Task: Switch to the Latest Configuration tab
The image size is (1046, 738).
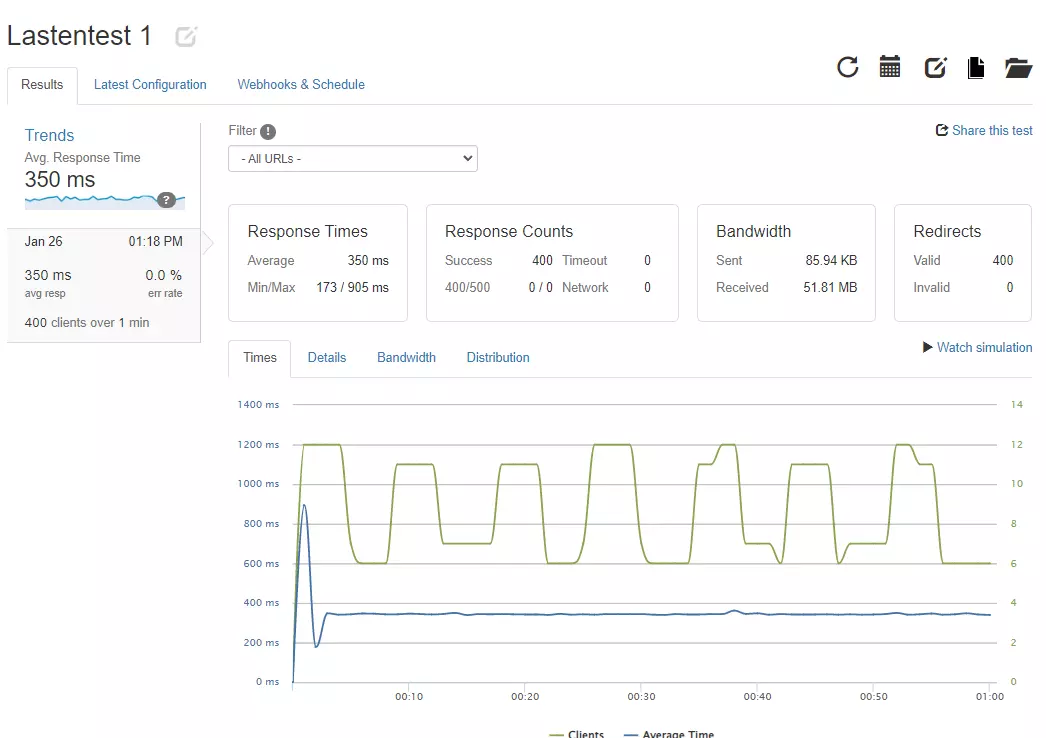Action: click(150, 85)
